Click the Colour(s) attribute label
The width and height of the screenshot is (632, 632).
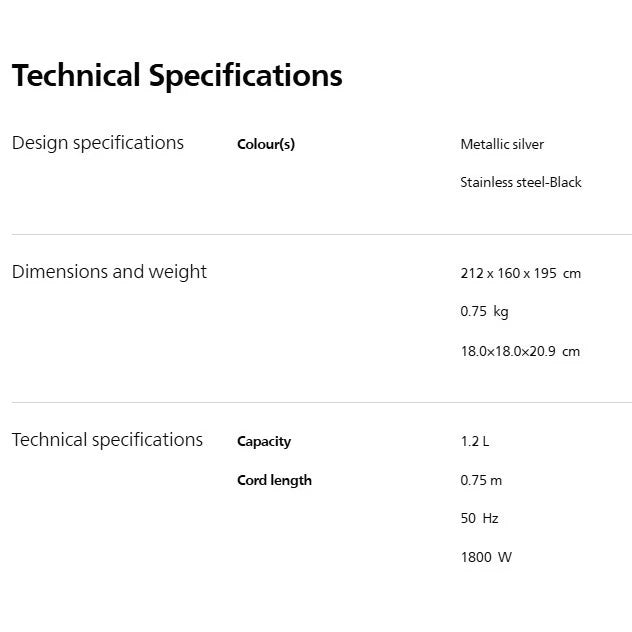coord(266,145)
